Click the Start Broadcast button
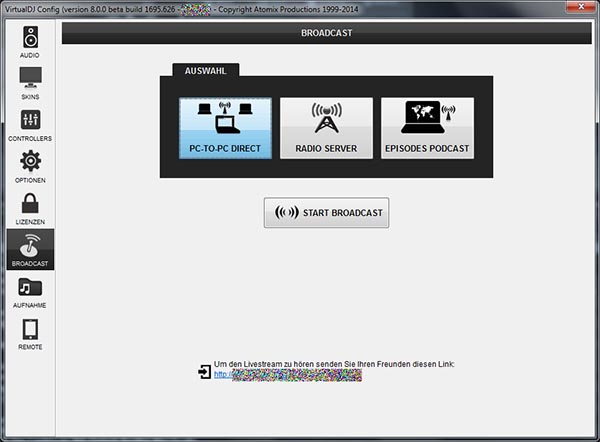The image size is (600, 442). pos(326,213)
